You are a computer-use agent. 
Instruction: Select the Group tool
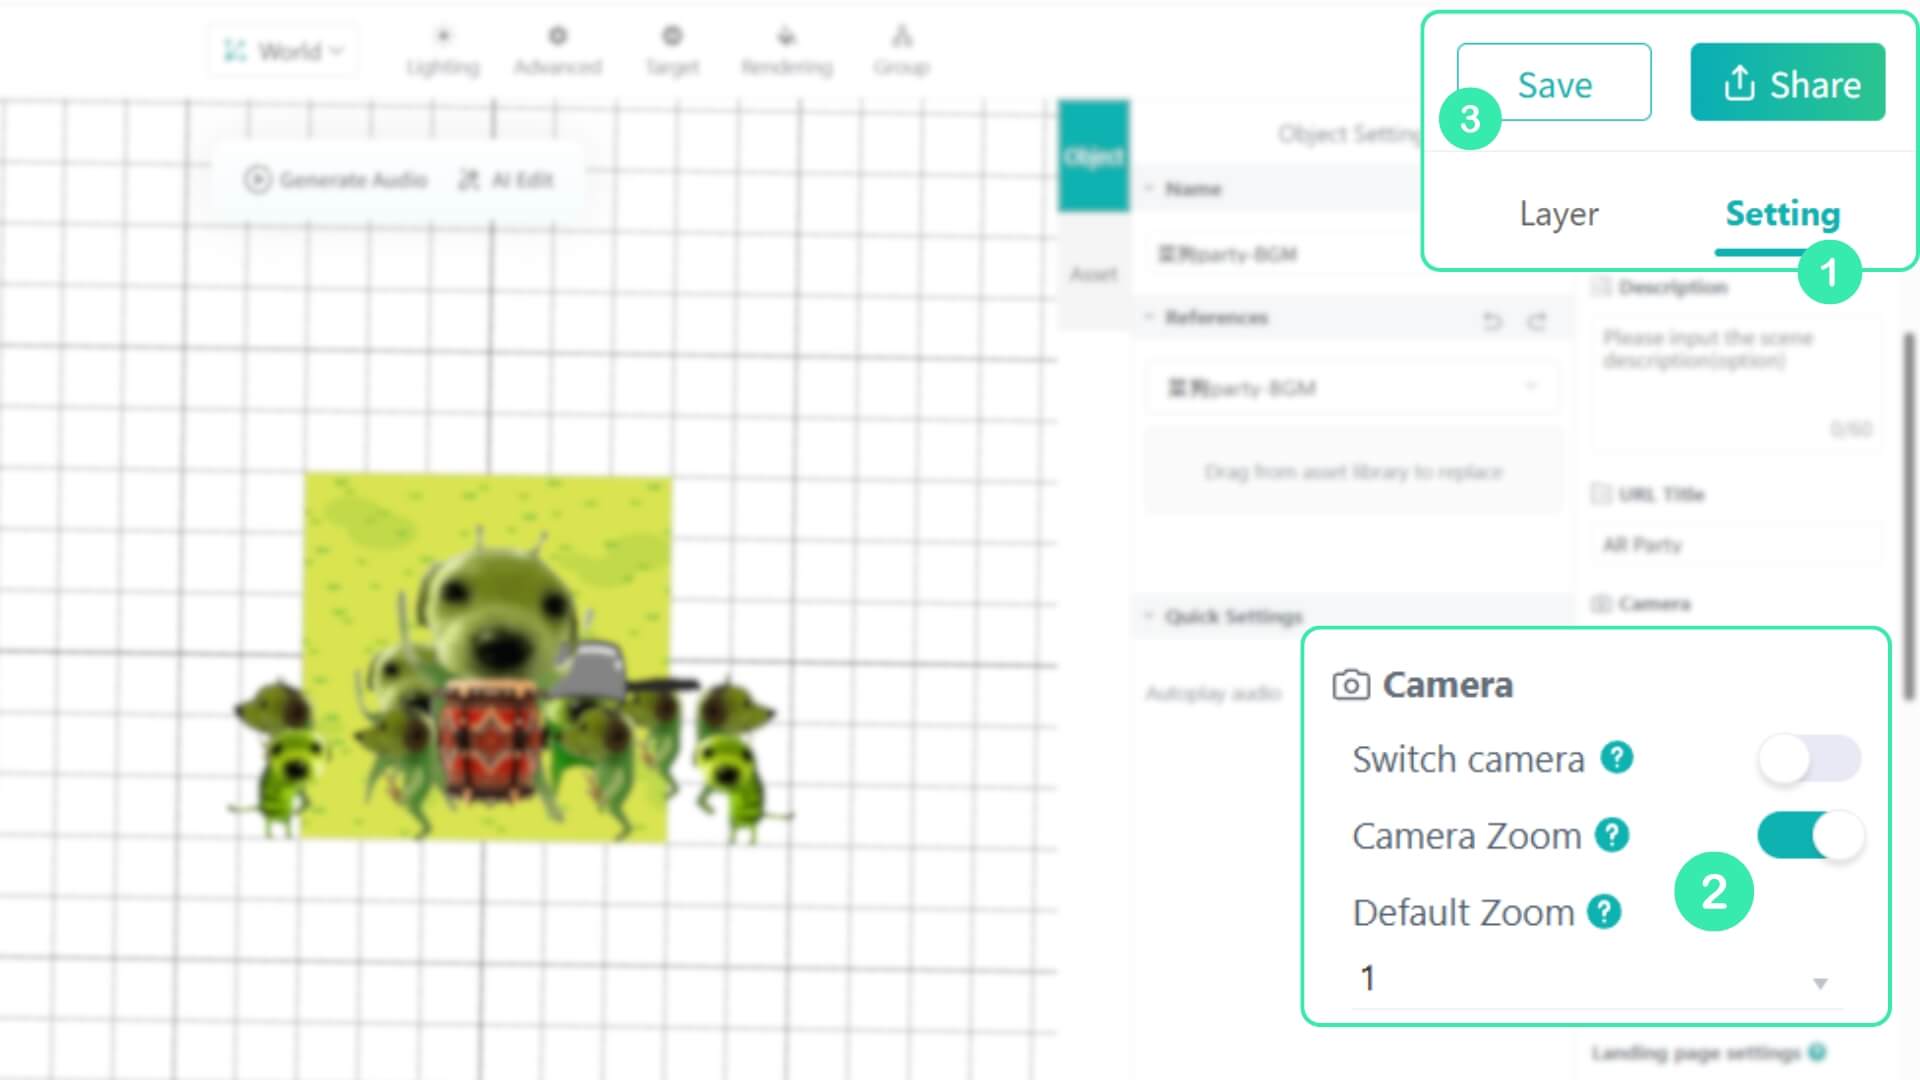point(901,51)
